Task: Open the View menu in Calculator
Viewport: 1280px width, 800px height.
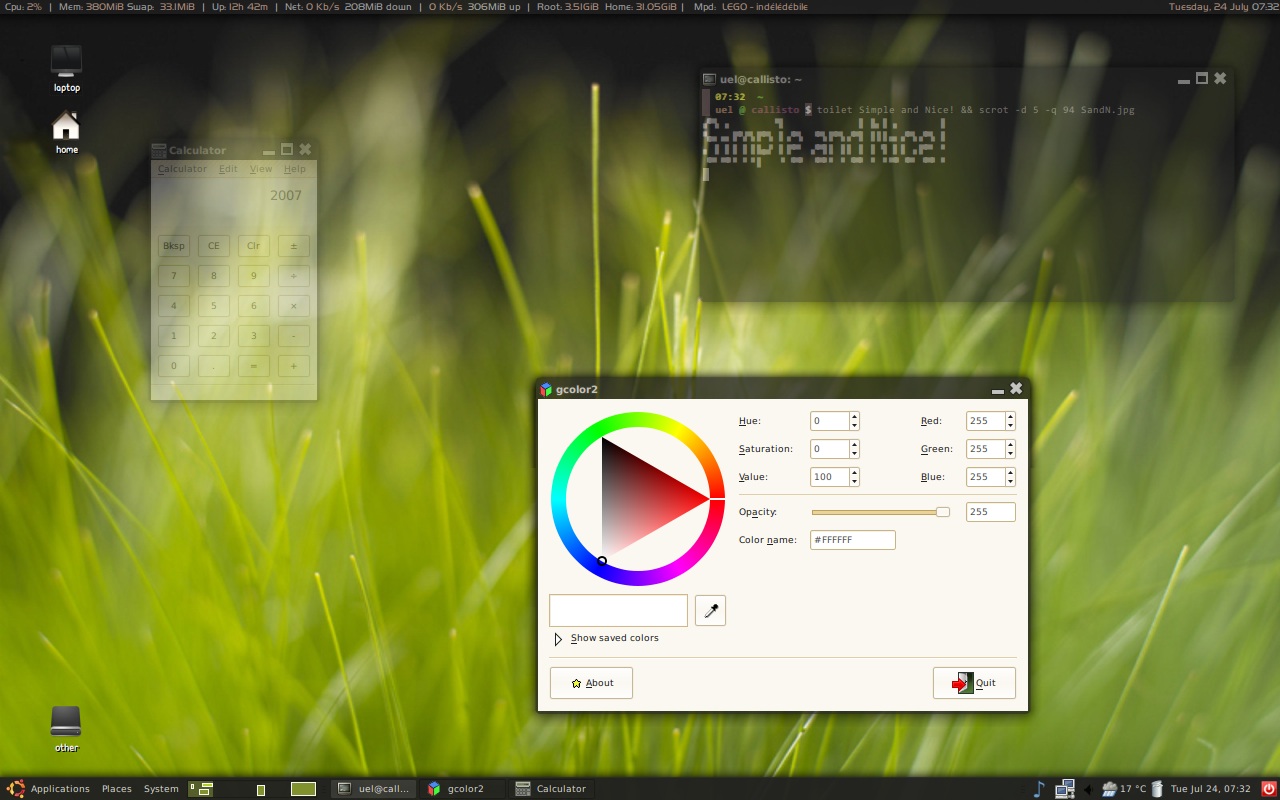Action: (x=261, y=169)
